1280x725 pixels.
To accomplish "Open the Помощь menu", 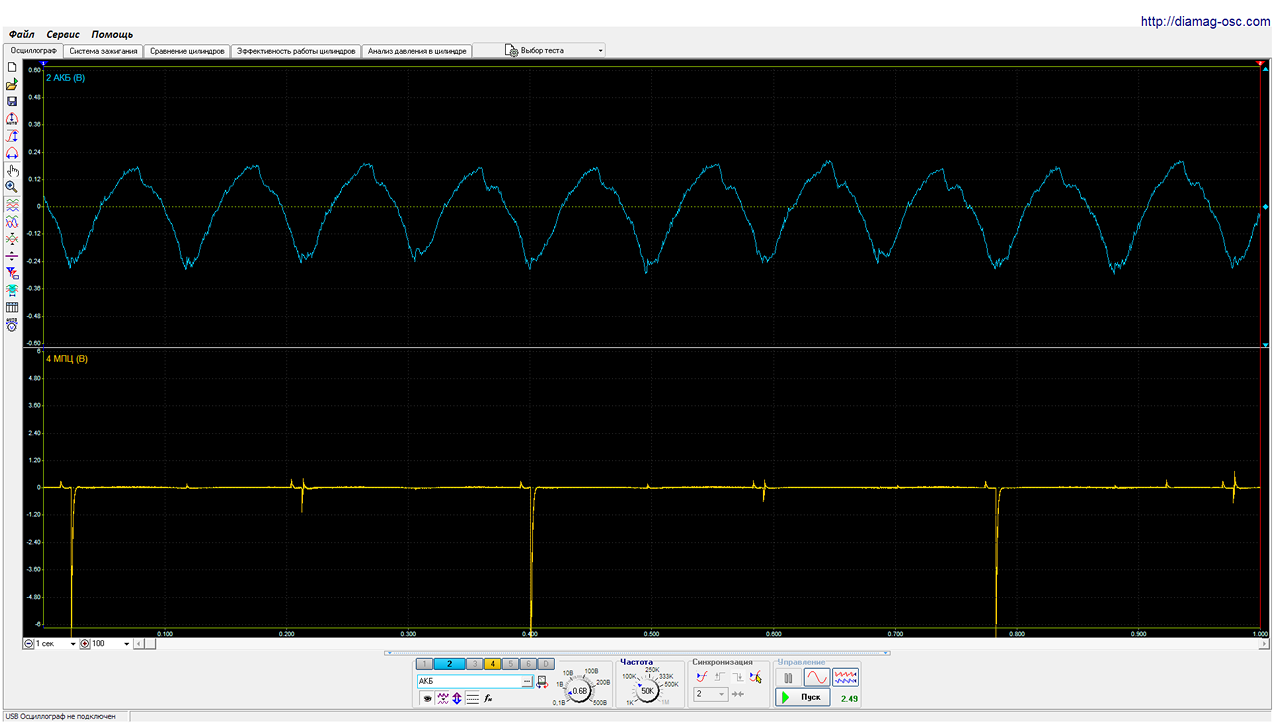I will click(x=112, y=34).
